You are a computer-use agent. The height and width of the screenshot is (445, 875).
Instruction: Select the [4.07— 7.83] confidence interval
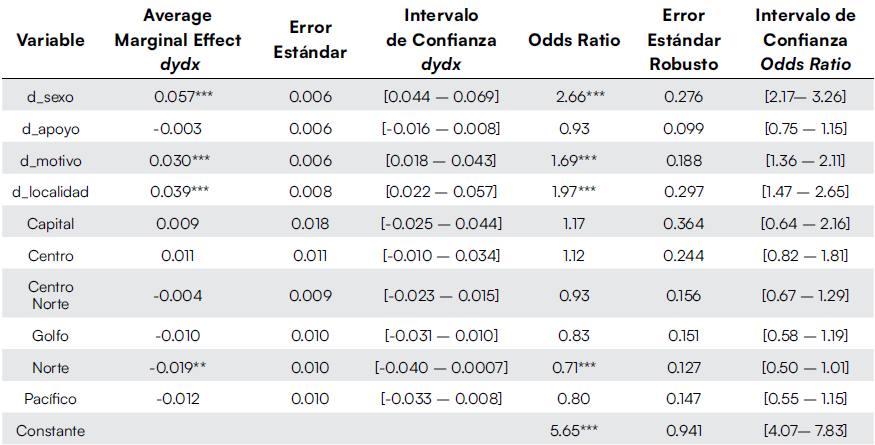tap(805, 431)
